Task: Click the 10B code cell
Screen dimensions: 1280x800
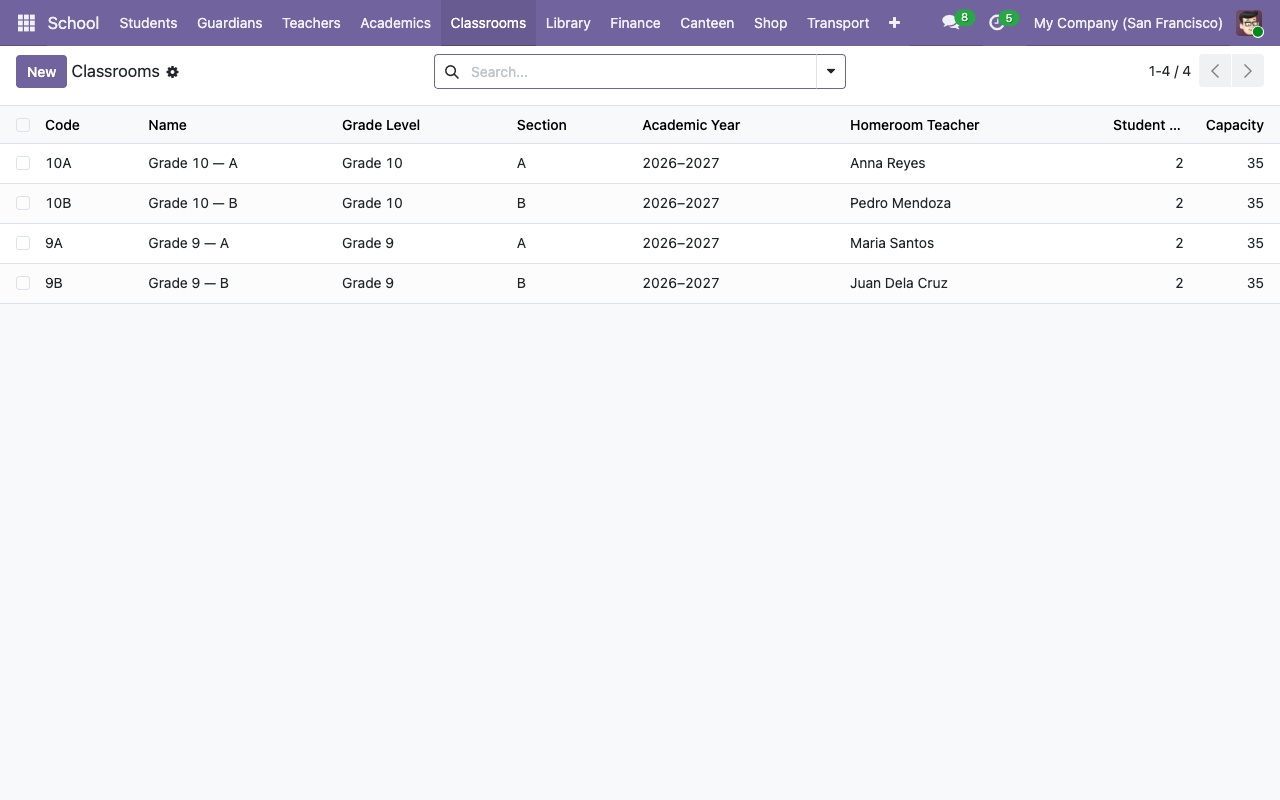Action: tap(58, 203)
